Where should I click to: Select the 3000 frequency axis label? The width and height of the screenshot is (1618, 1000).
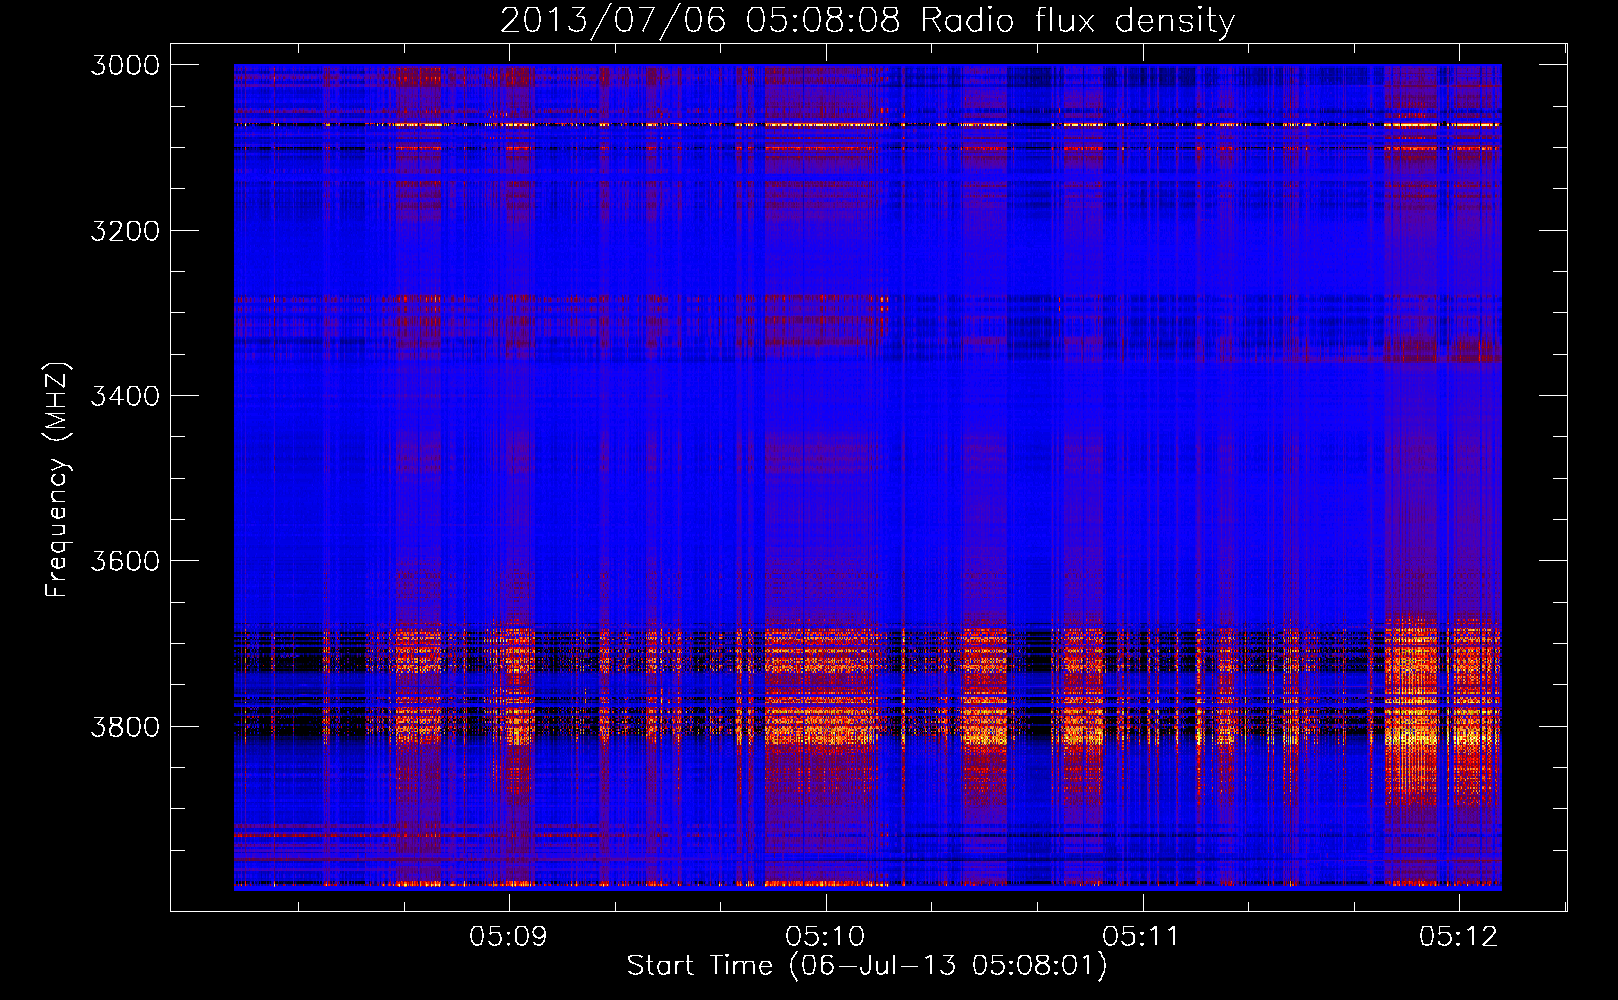125,65
